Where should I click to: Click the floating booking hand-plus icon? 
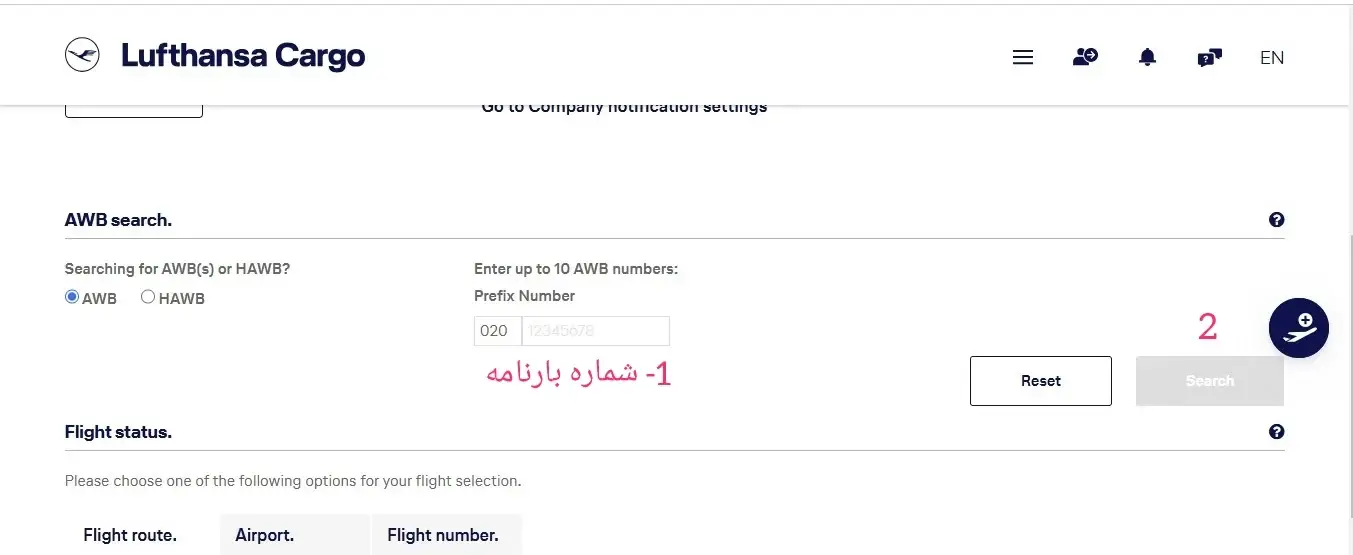pyautogui.click(x=1298, y=328)
